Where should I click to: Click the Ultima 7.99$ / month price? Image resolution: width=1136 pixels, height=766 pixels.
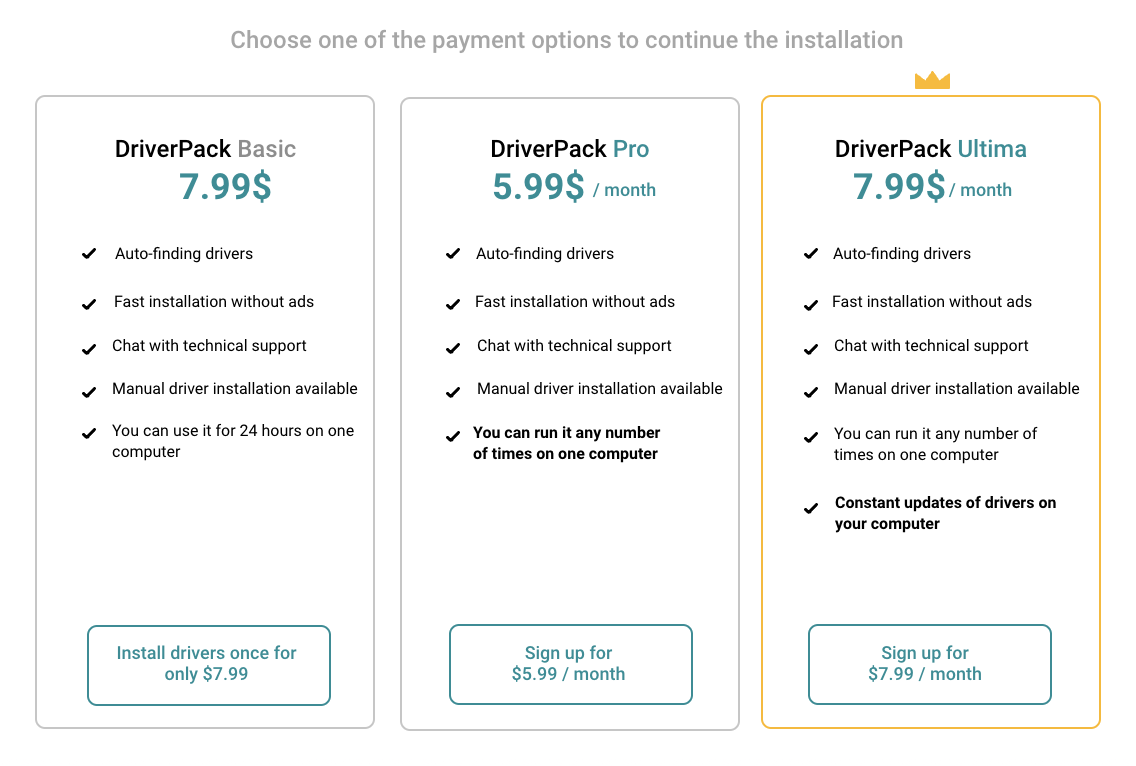coord(931,187)
